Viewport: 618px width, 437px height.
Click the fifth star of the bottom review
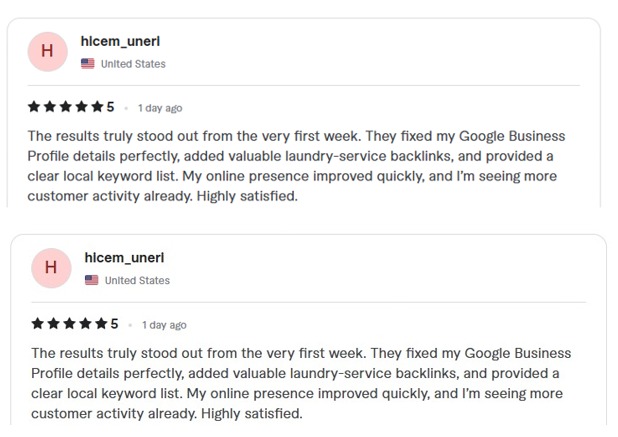[101, 324]
